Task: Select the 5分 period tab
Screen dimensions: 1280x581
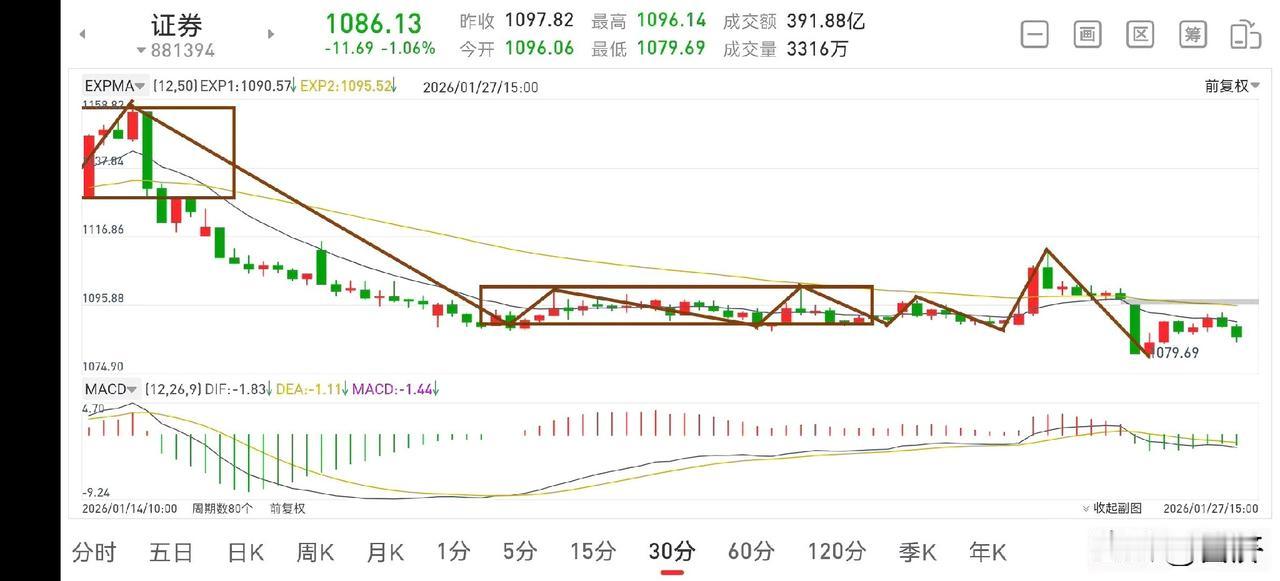Action: pyautogui.click(x=519, y=551)
